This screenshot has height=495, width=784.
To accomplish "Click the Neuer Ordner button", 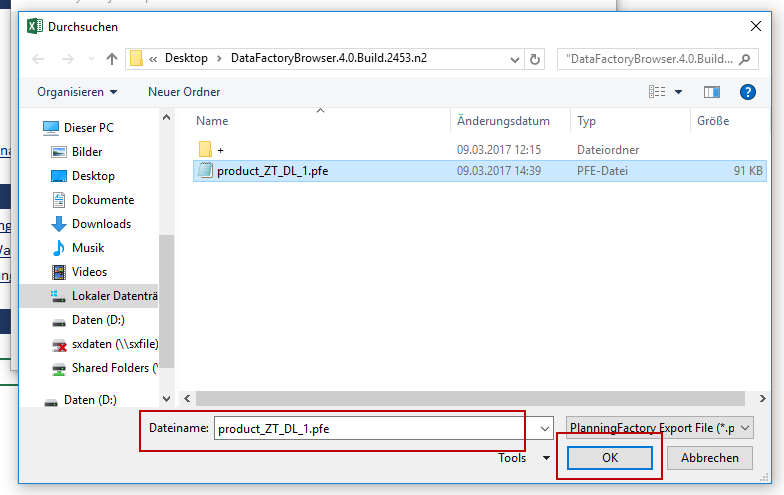I will [x=184, y=92].
